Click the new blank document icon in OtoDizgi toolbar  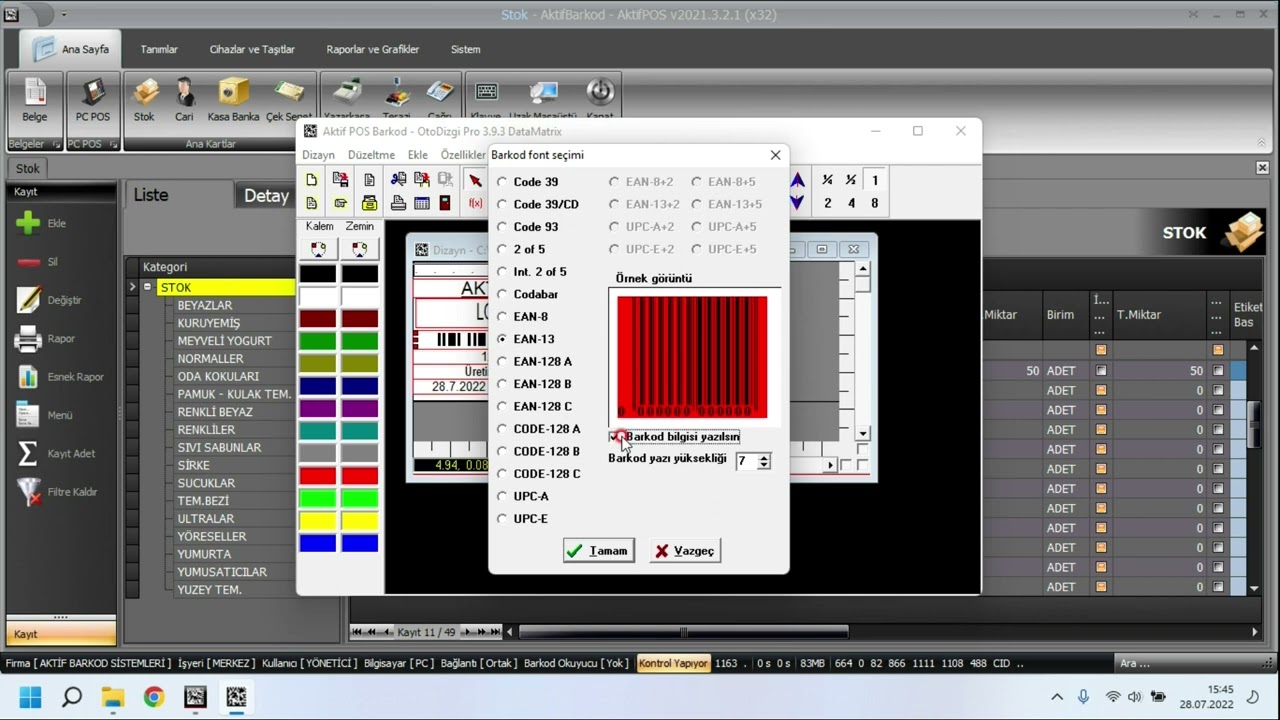click(312, 180)
